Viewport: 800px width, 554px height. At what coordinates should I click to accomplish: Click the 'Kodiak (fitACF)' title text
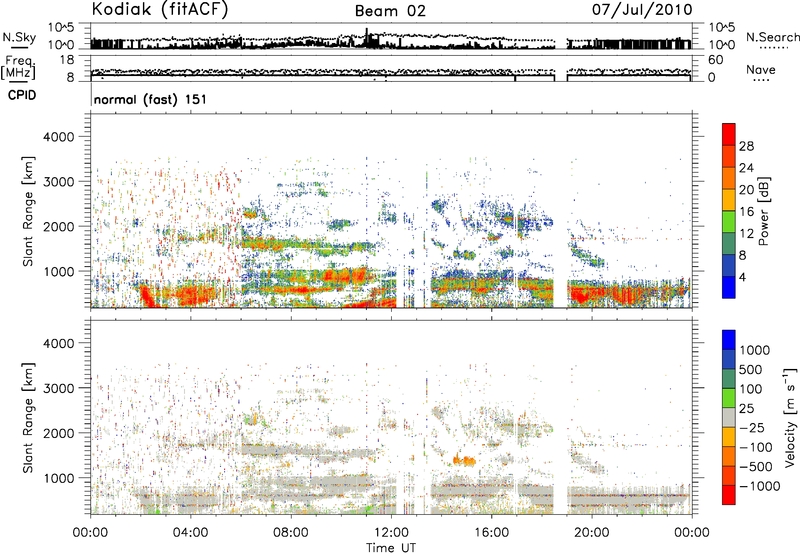click(160, 10)
